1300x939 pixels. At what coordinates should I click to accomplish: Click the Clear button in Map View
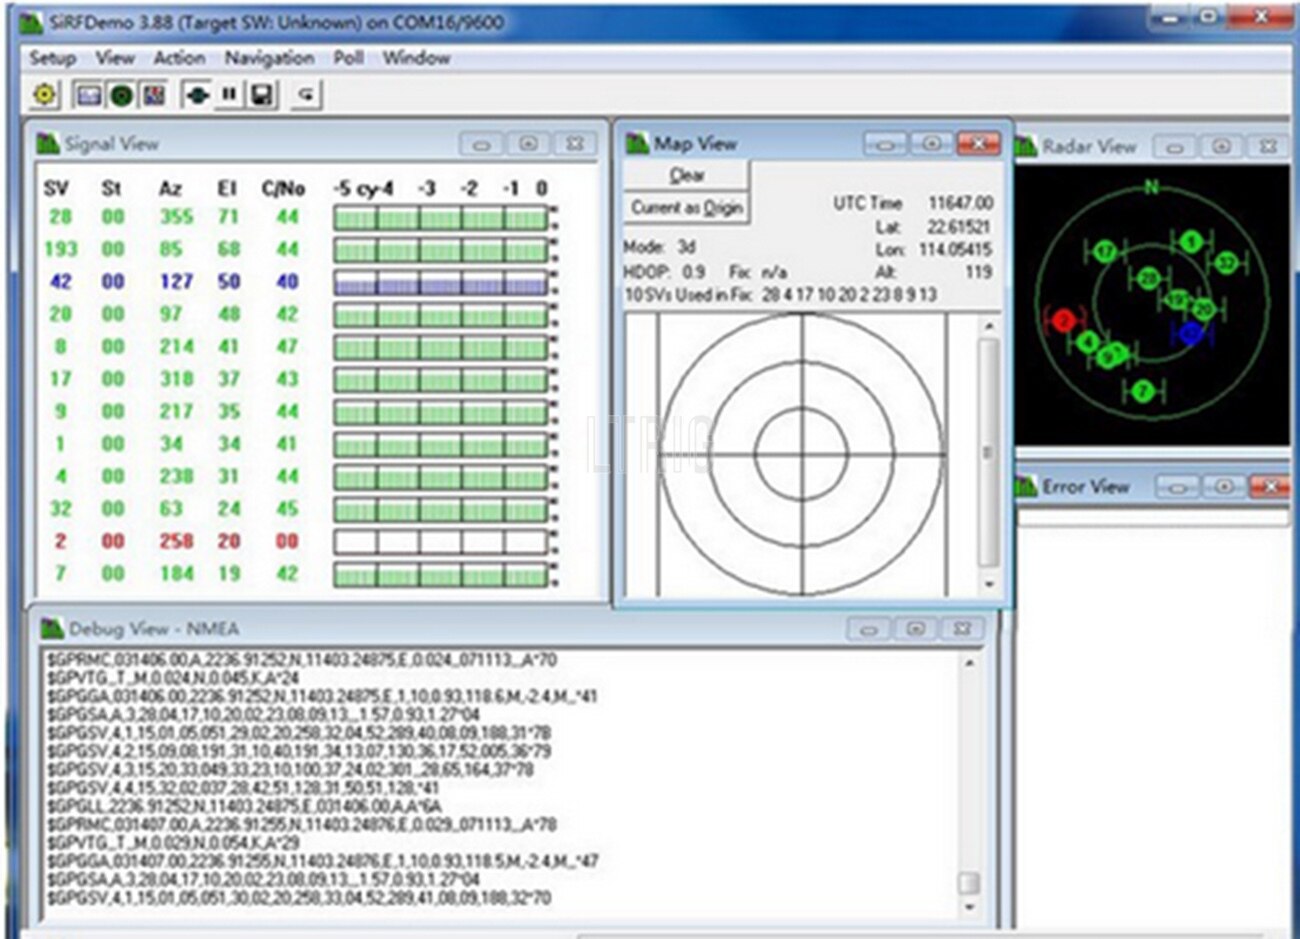686,176
